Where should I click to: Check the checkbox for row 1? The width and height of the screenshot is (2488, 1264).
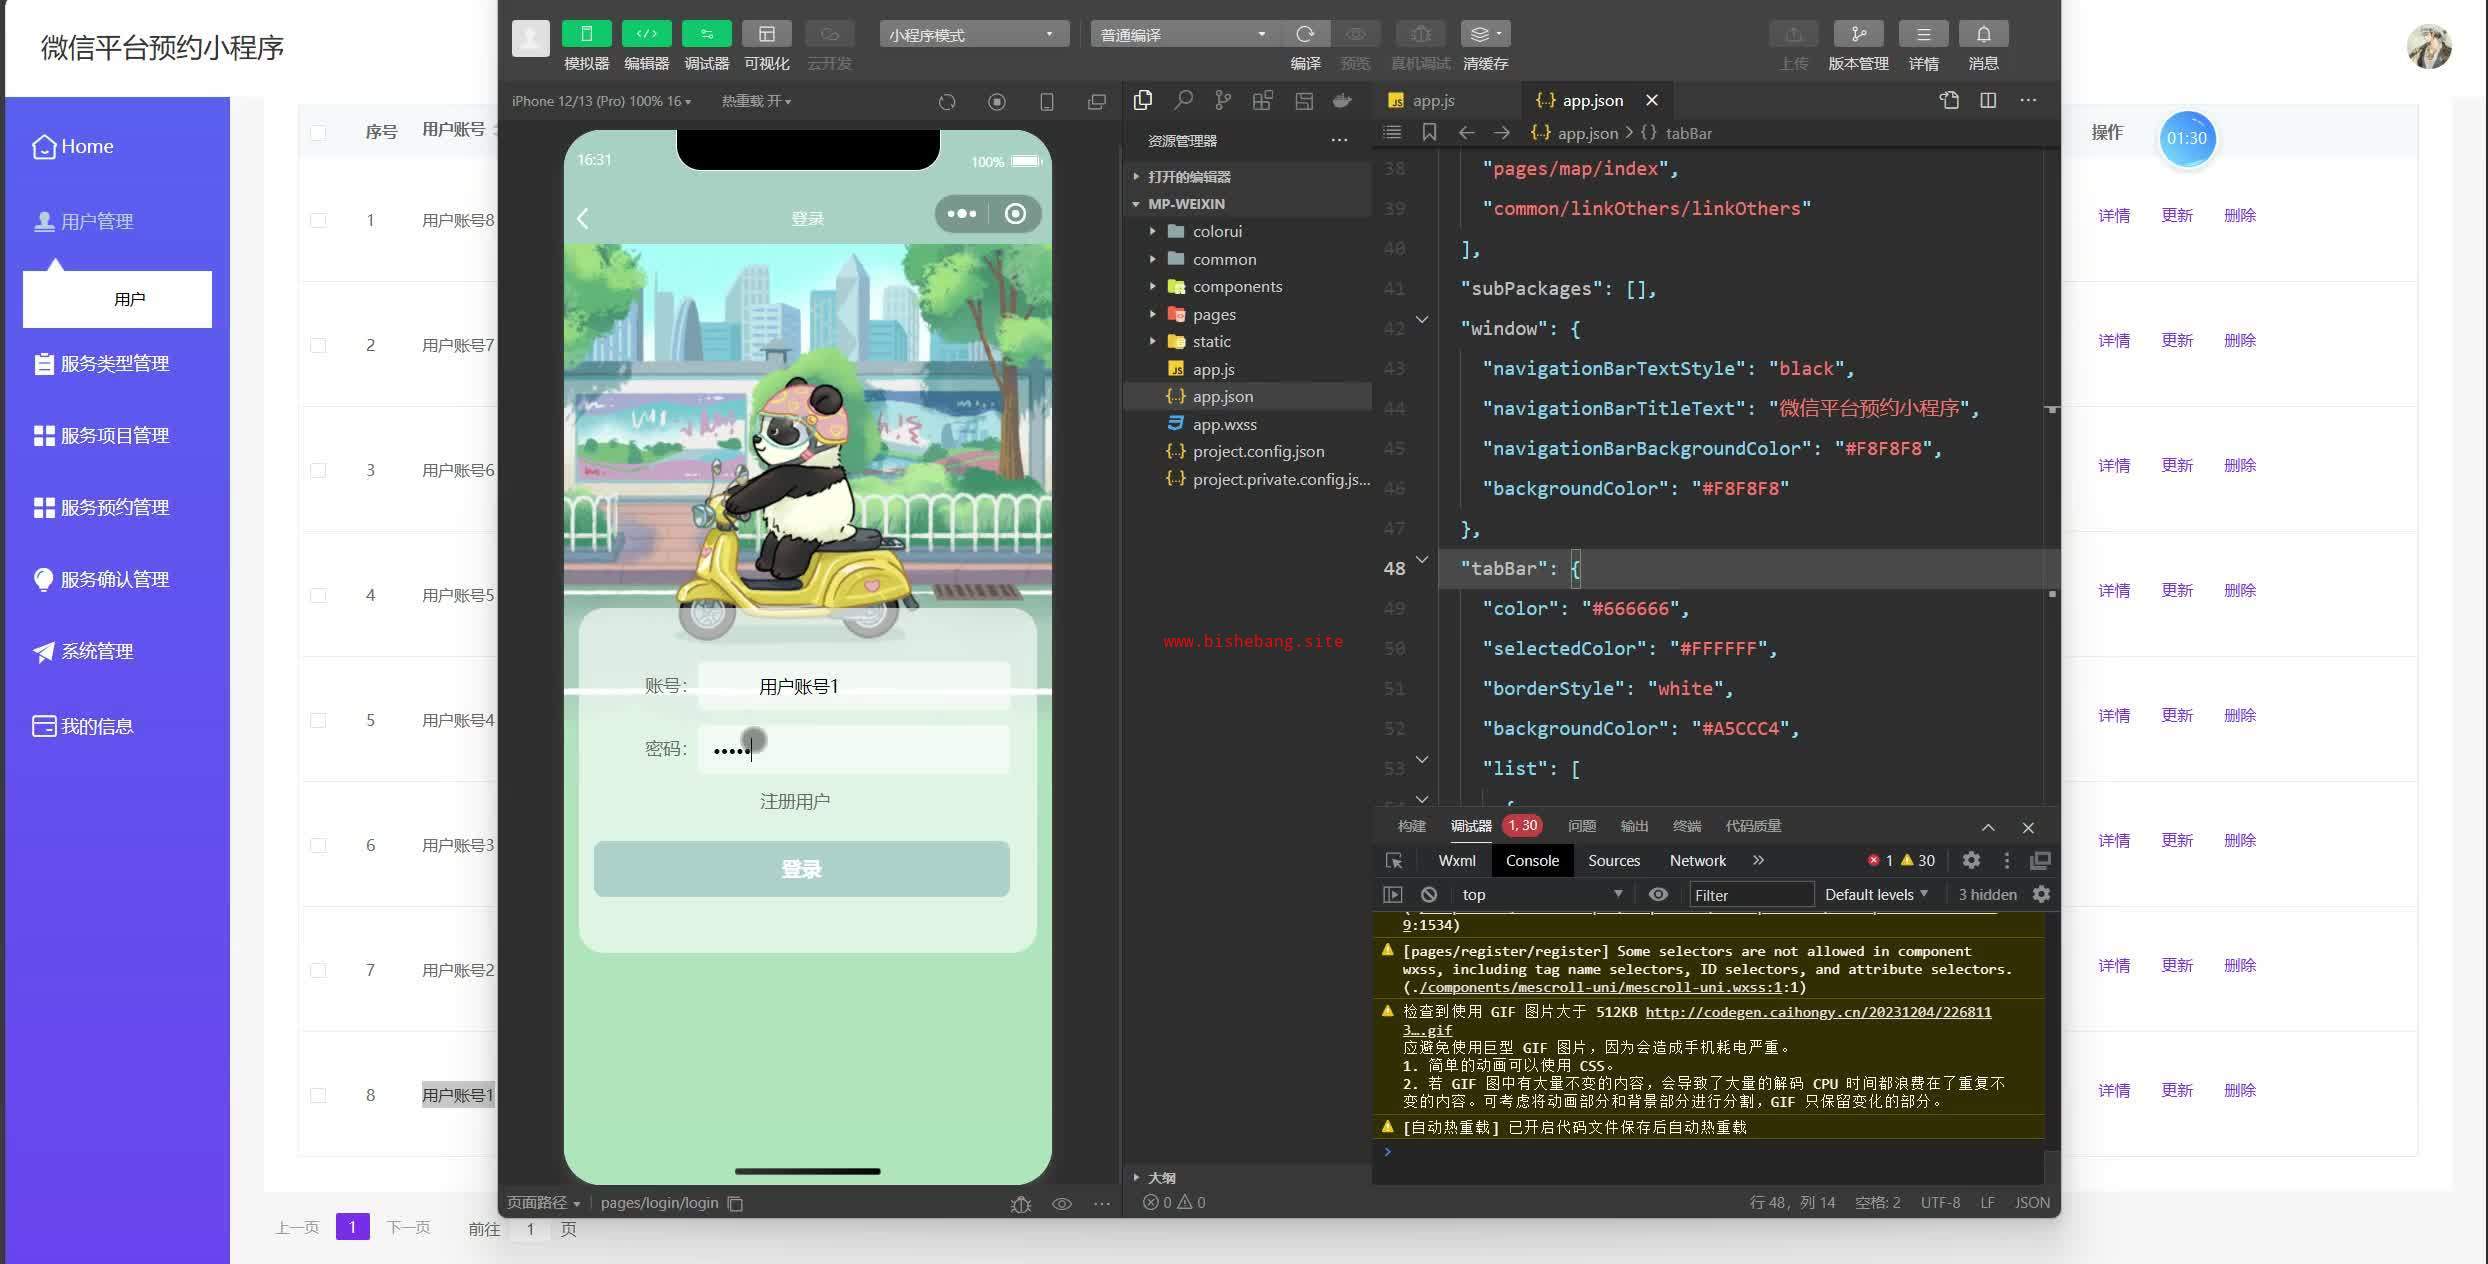click(318, 220)
